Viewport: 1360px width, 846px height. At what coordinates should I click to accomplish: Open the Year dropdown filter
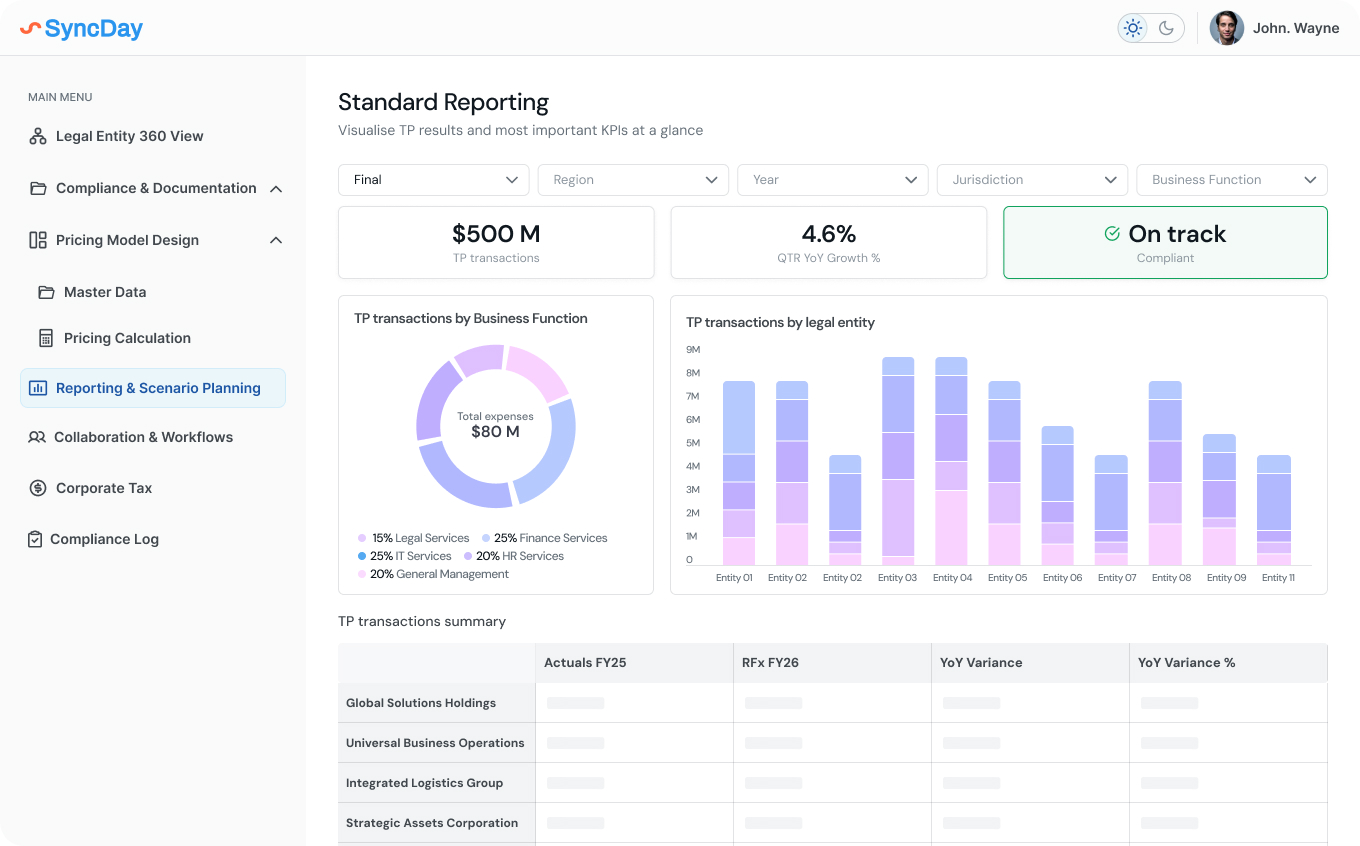coord(832,180)
